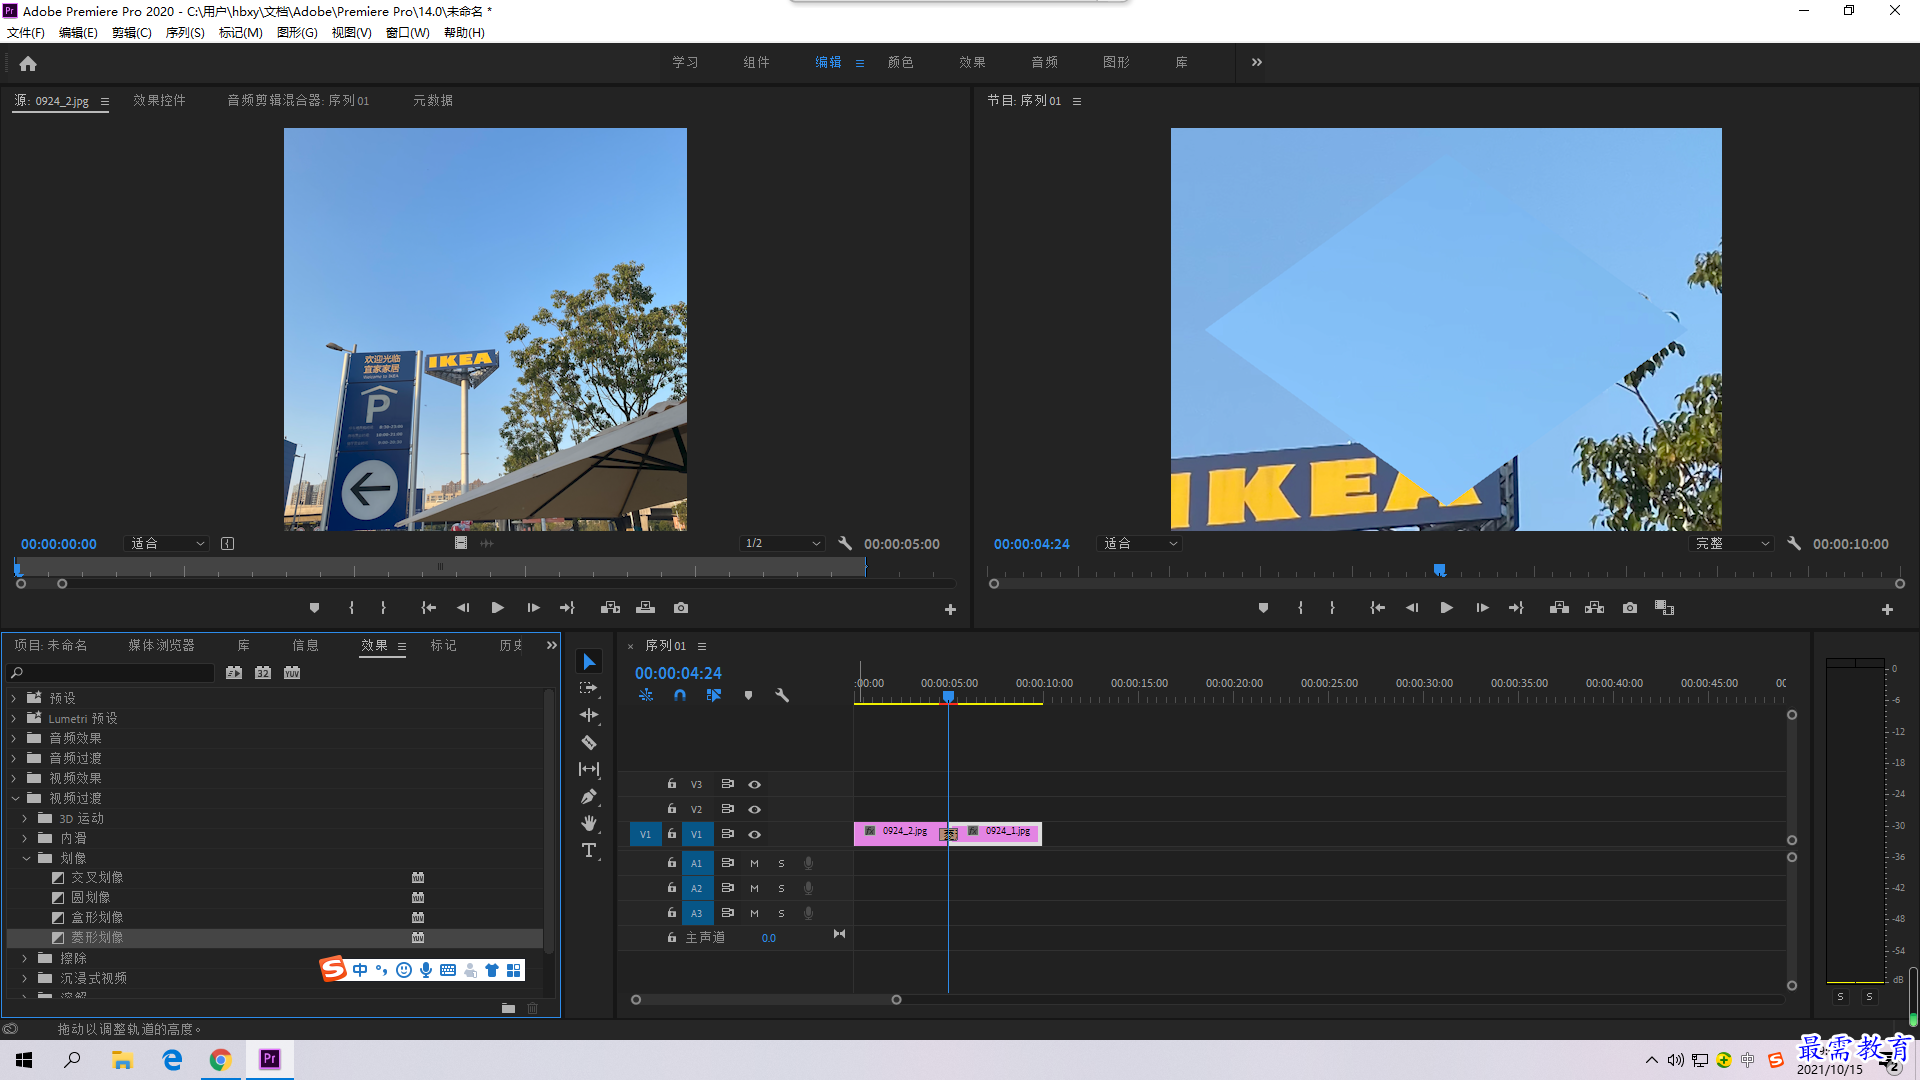
Task: Select the Selection tool arrow
Action: [589, 662]
